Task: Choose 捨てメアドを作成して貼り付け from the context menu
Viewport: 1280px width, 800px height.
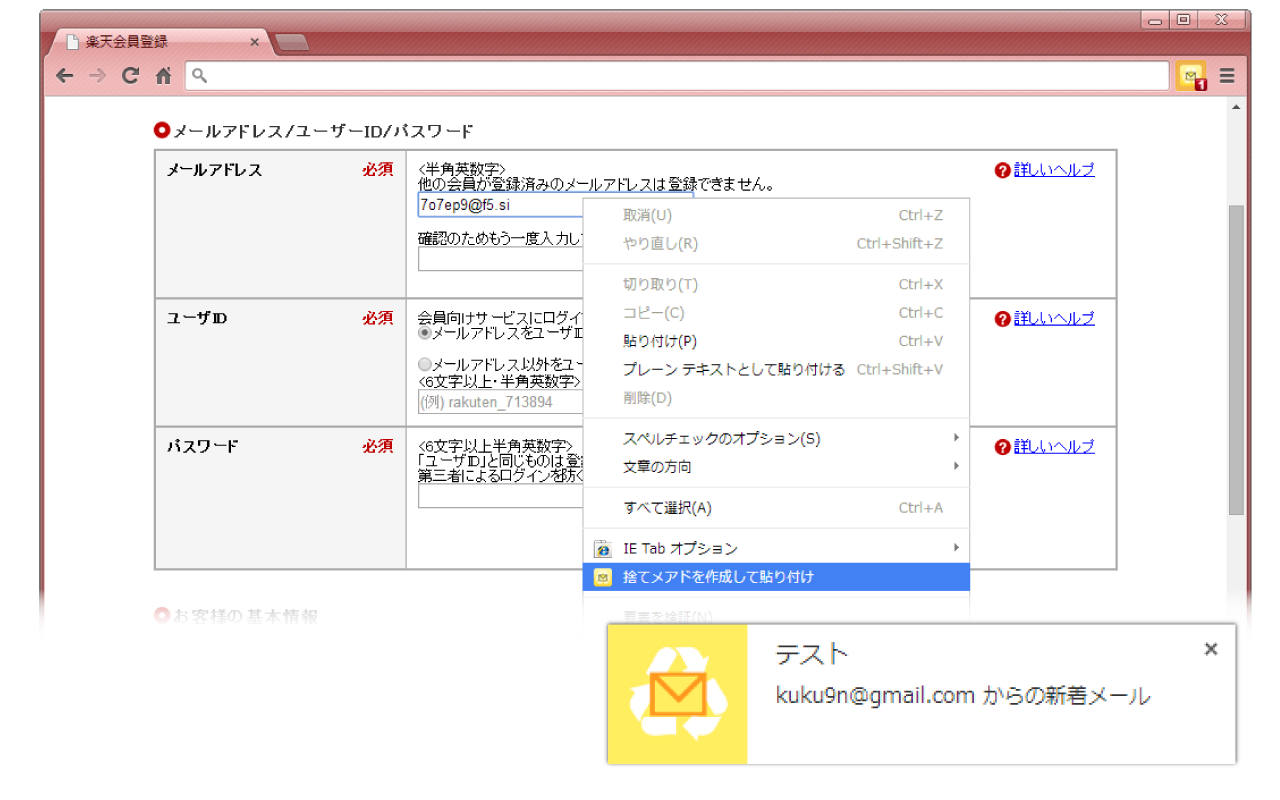Action: coord(716,577)
